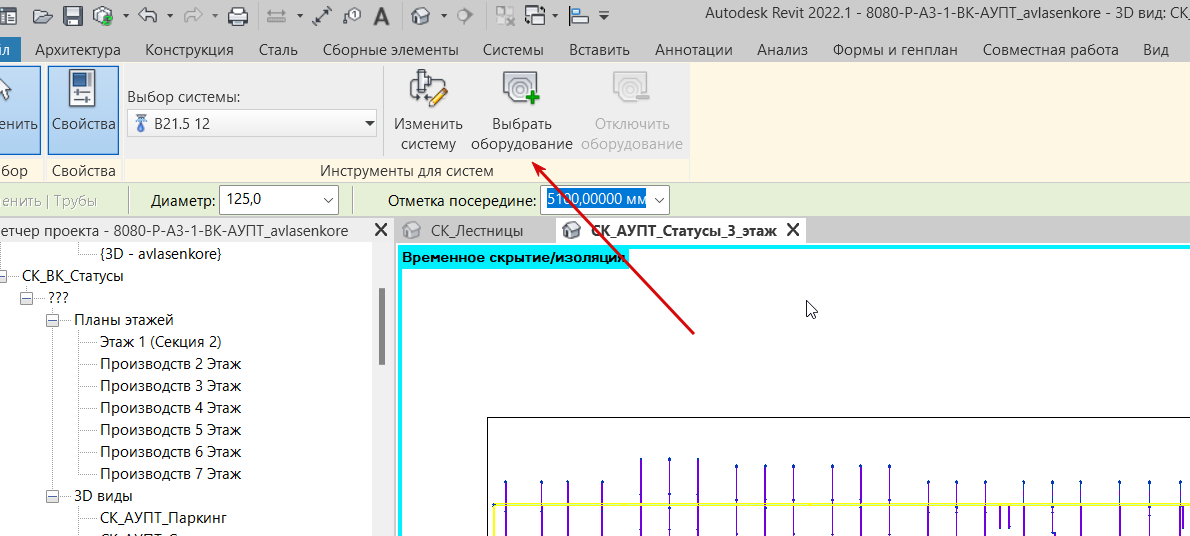The width and height of the screenshot is (1190, 536).
Task: Select the Text tool (letter A)
Action: [x=382, y=14]
